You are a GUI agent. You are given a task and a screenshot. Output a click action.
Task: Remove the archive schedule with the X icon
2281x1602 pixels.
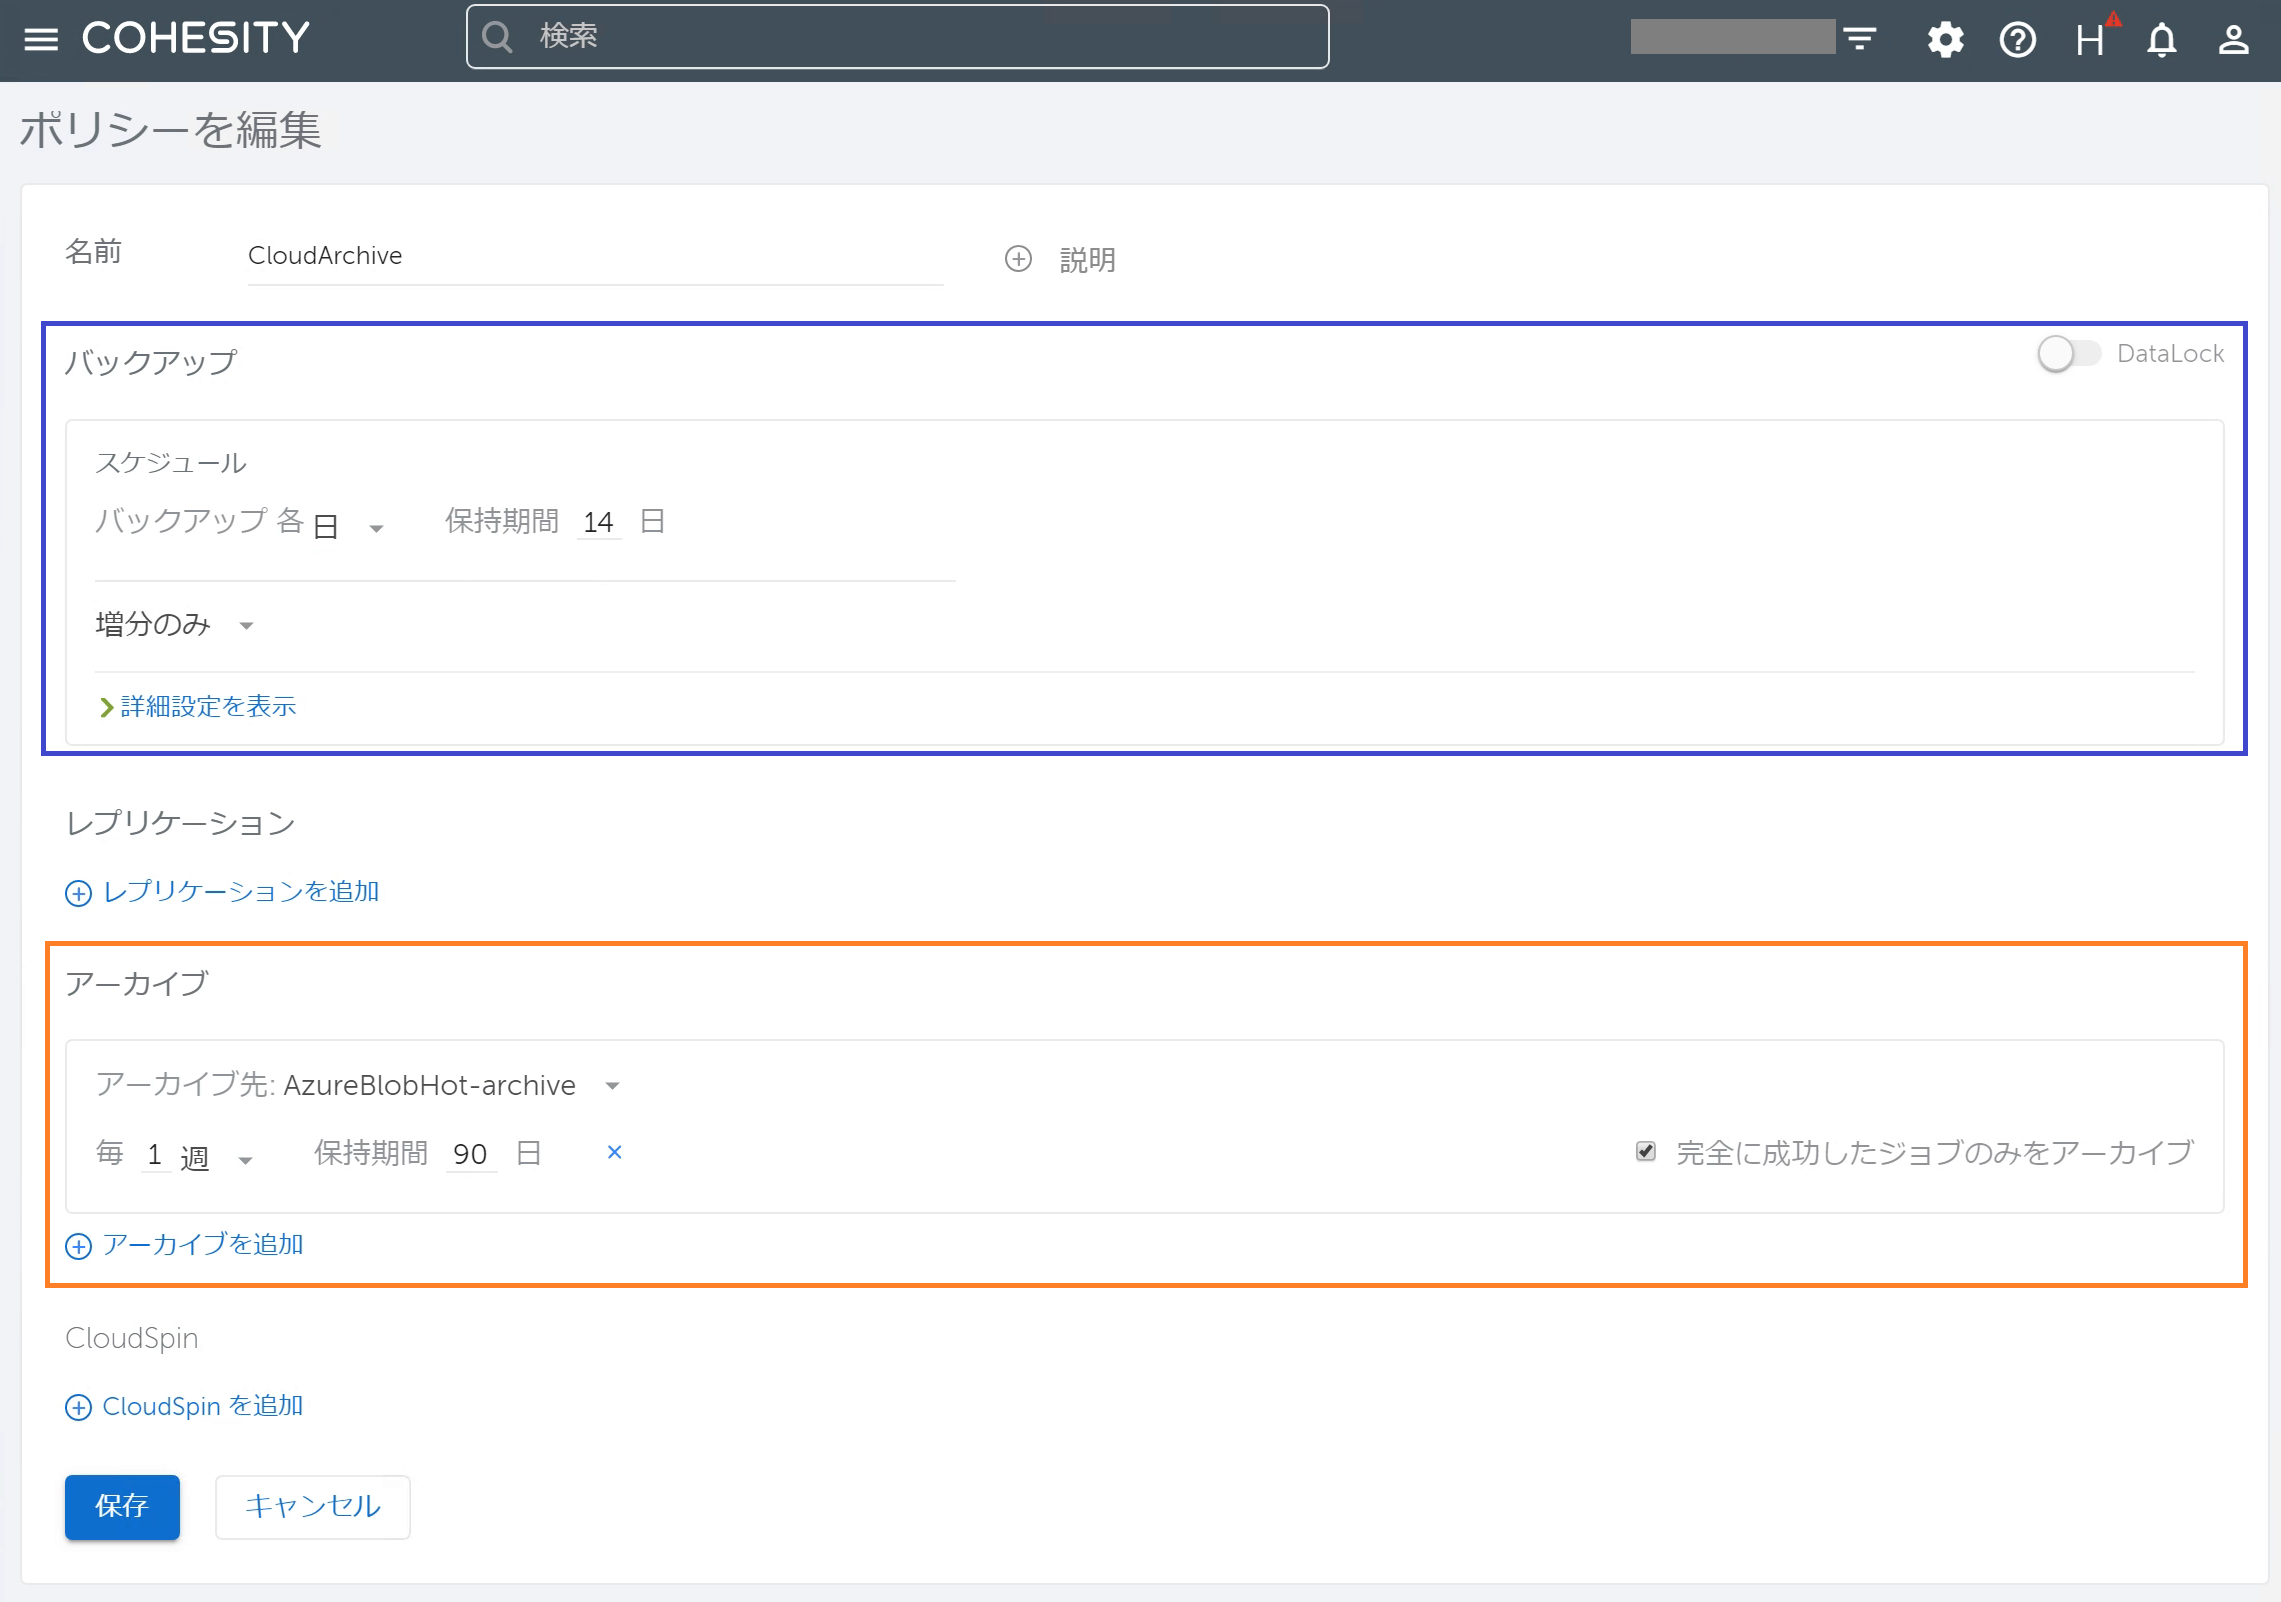(x=615, y=1152)
